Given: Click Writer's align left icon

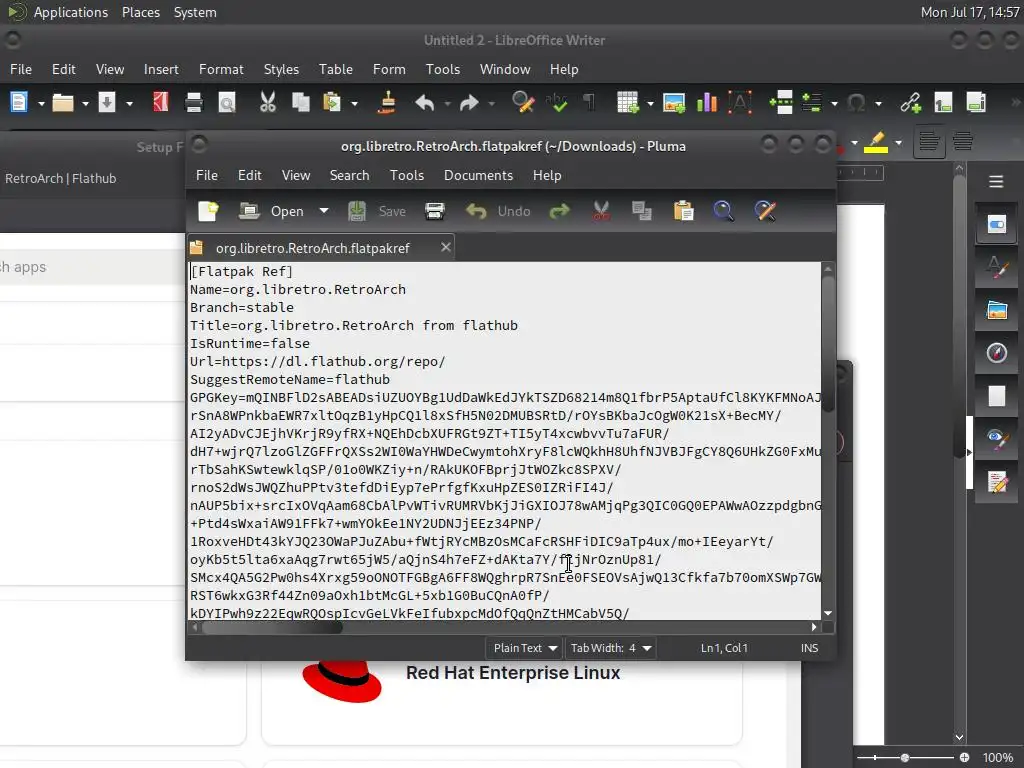Looking at the screenshot, I should (x=929, y=141).
